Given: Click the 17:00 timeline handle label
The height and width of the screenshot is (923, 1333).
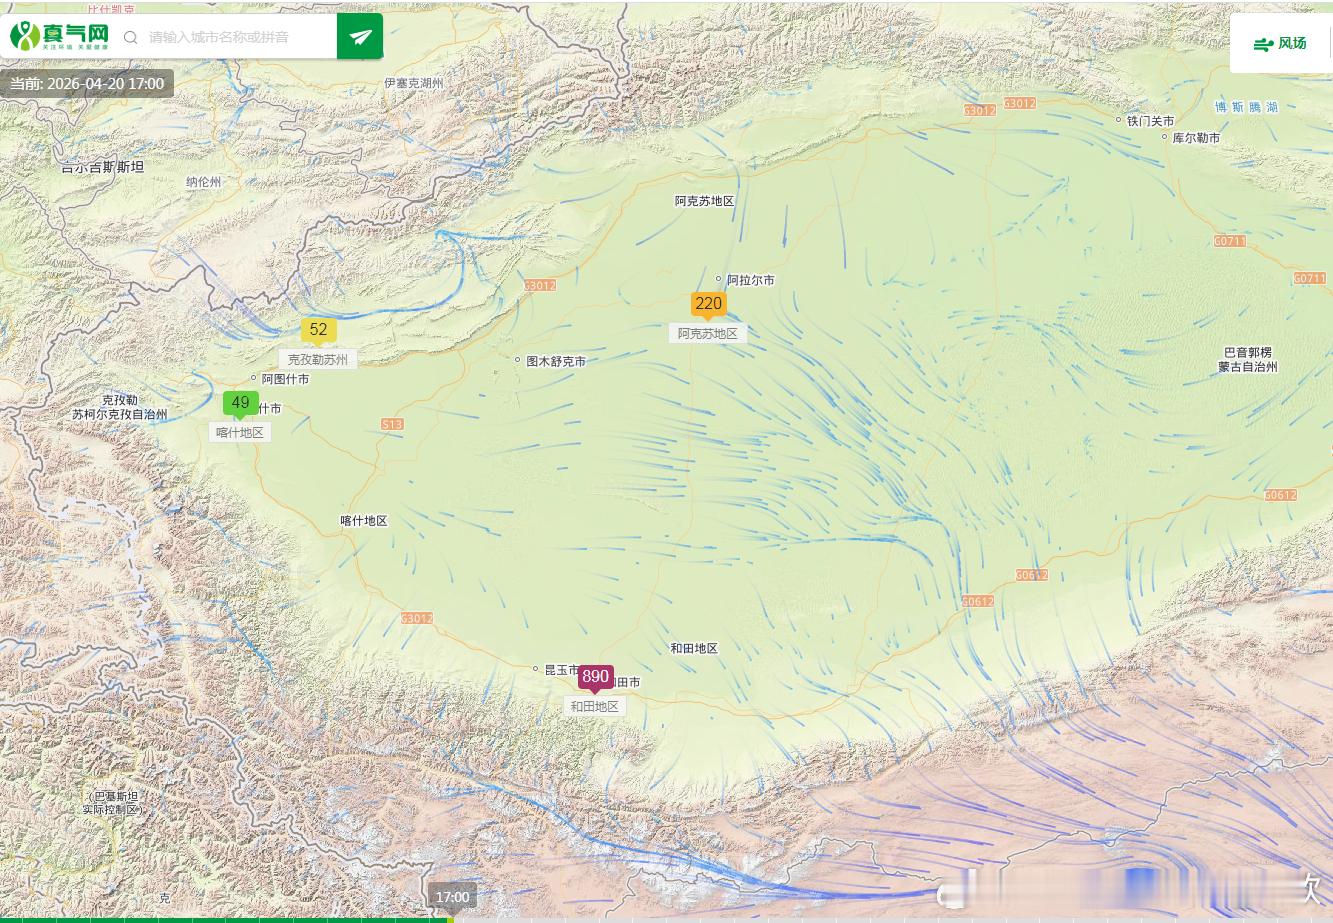Looking at the screenshot, I should 452,897.
